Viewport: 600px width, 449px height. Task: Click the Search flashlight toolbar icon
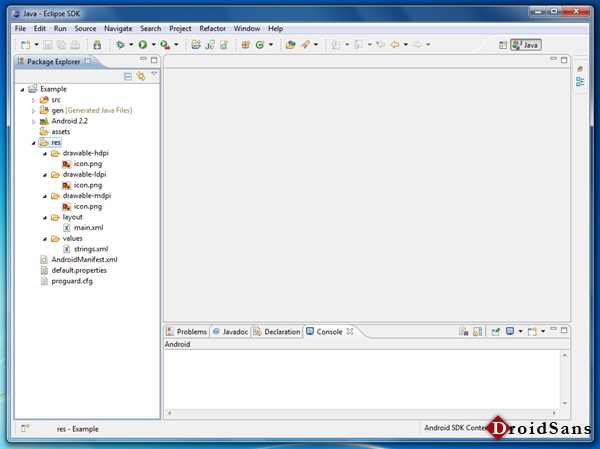(305, 45)
